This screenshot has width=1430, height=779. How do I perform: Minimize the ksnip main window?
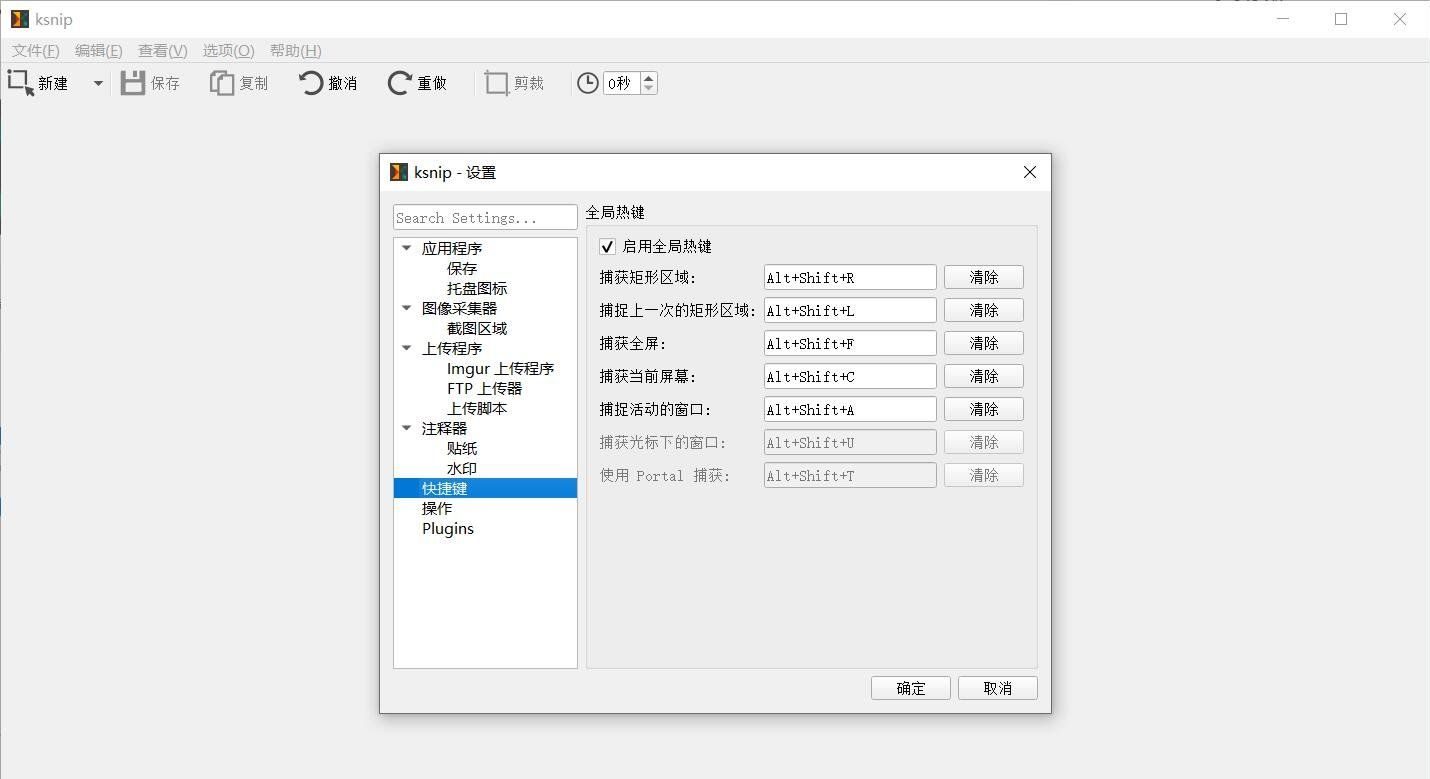click(x=1283, y=19)
